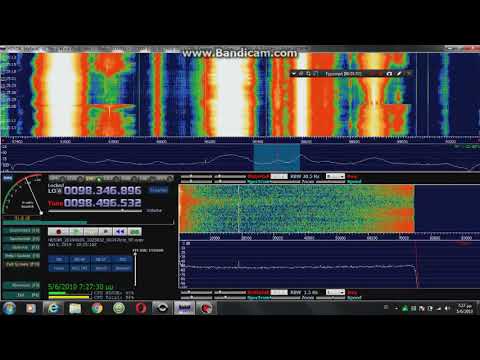
Task: Click the ExtIO button beside the LO frequency
Action: 158,190
